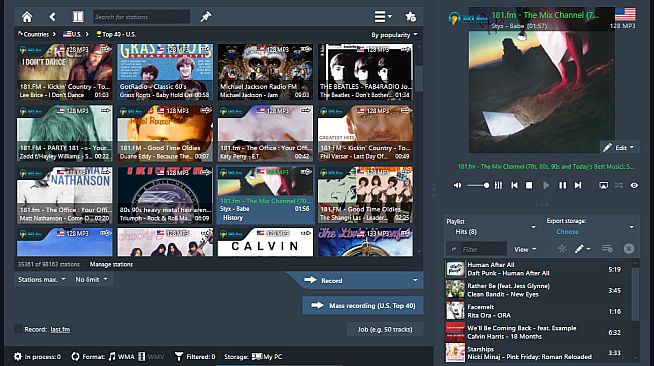Select track Facemelt by Rita Ora

[x=538, y=311]
